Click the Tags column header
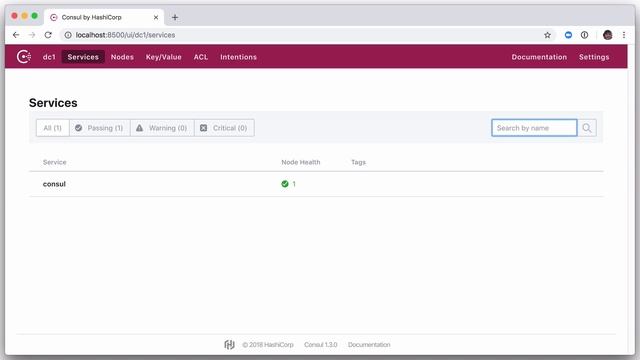 click(x=358, y=162)
